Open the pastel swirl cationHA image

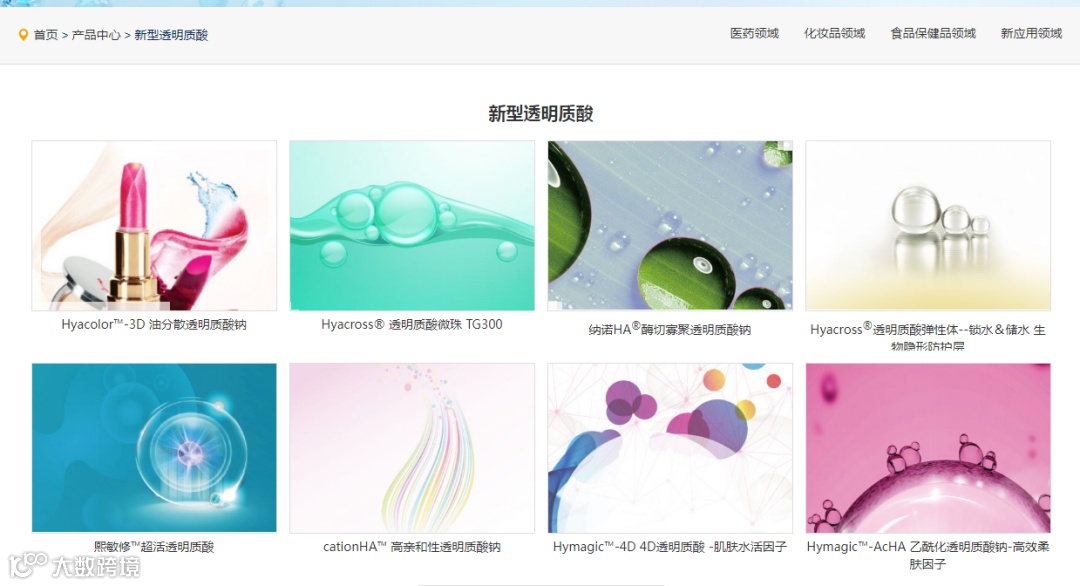click(x=412, y=448)
